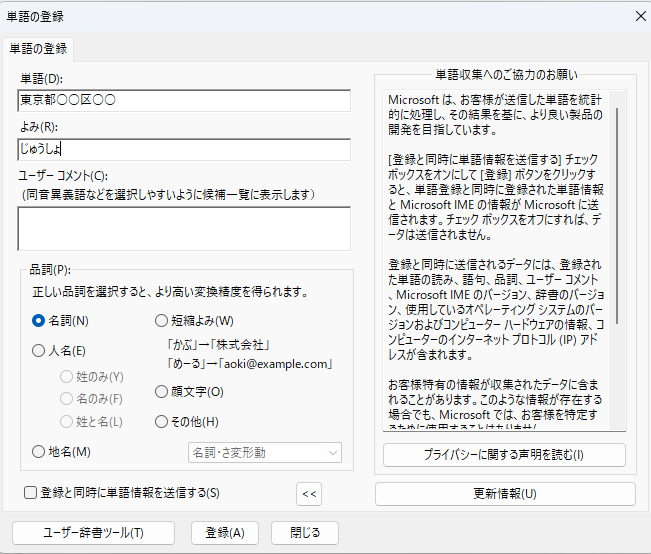Click the scrollbar in the information text panel

(x=620, y=220)
